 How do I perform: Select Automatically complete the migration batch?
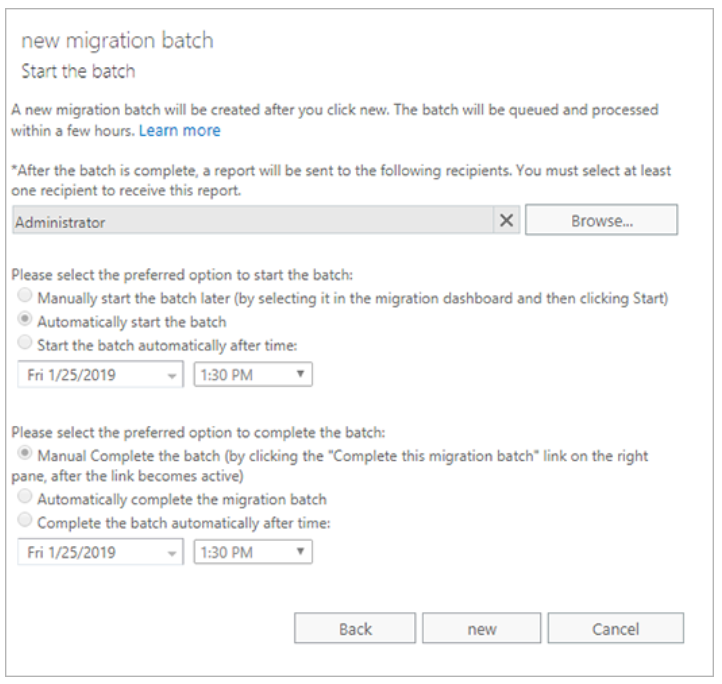click(x=25, y=498)
